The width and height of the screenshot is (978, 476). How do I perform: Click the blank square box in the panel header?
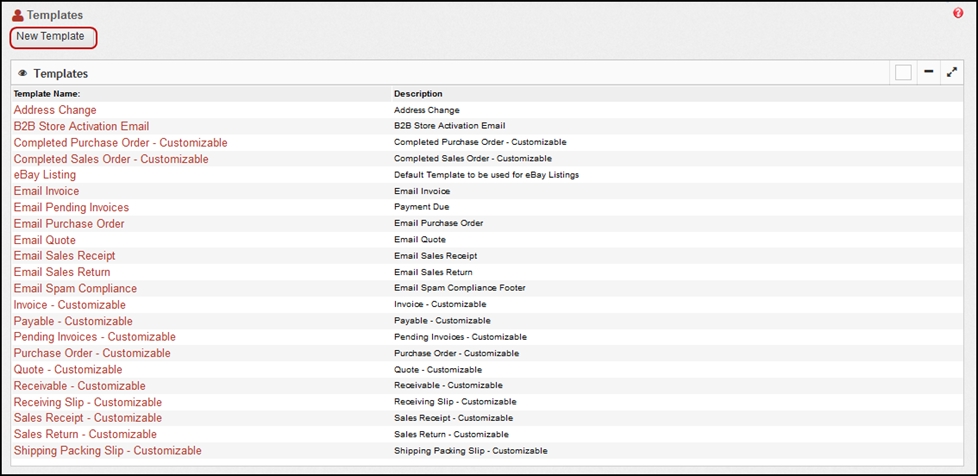click(x=903, y=73)
